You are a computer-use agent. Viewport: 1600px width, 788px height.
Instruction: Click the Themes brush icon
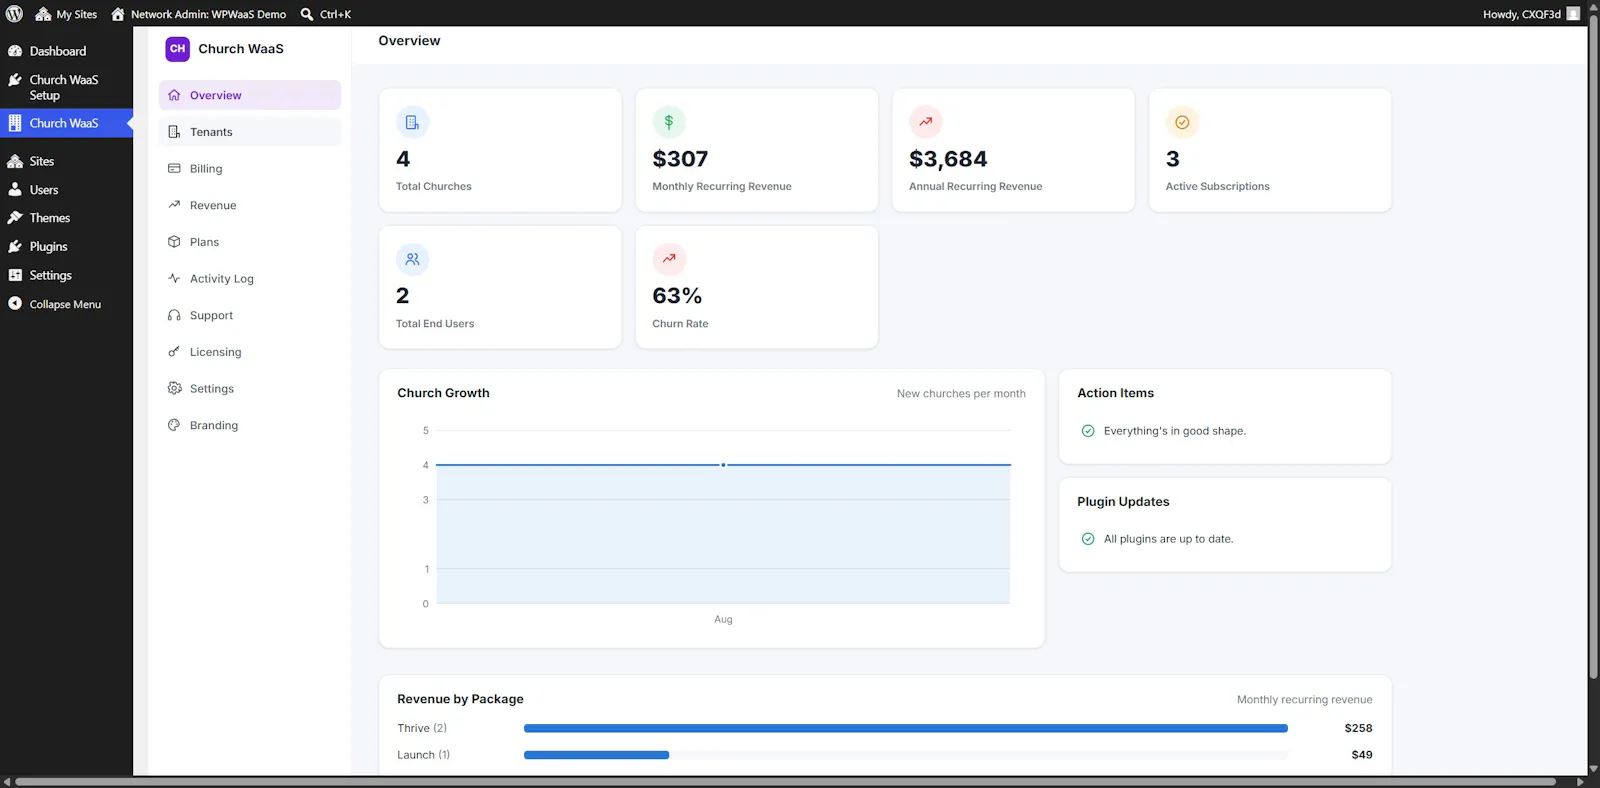(x=15, y=218)
